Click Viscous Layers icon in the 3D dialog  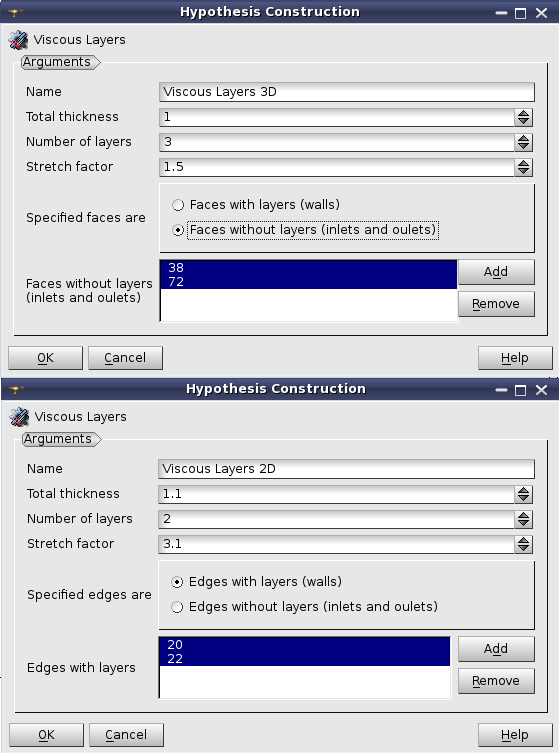[18, 40]
